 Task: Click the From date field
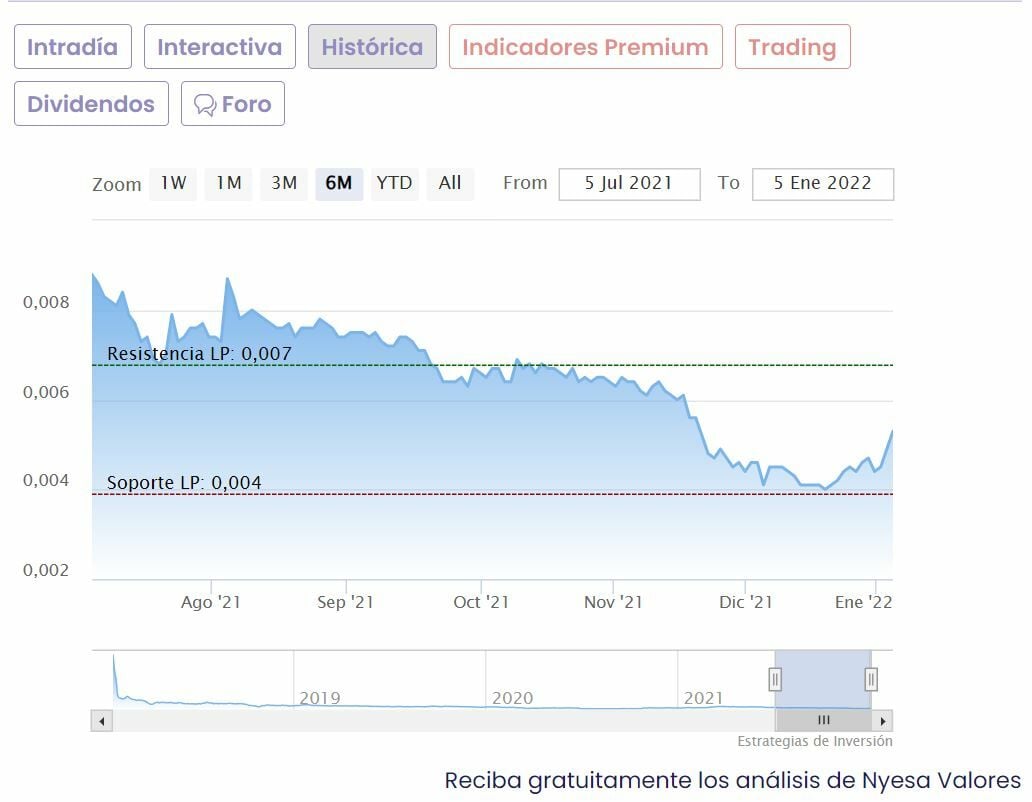(629, 184)
